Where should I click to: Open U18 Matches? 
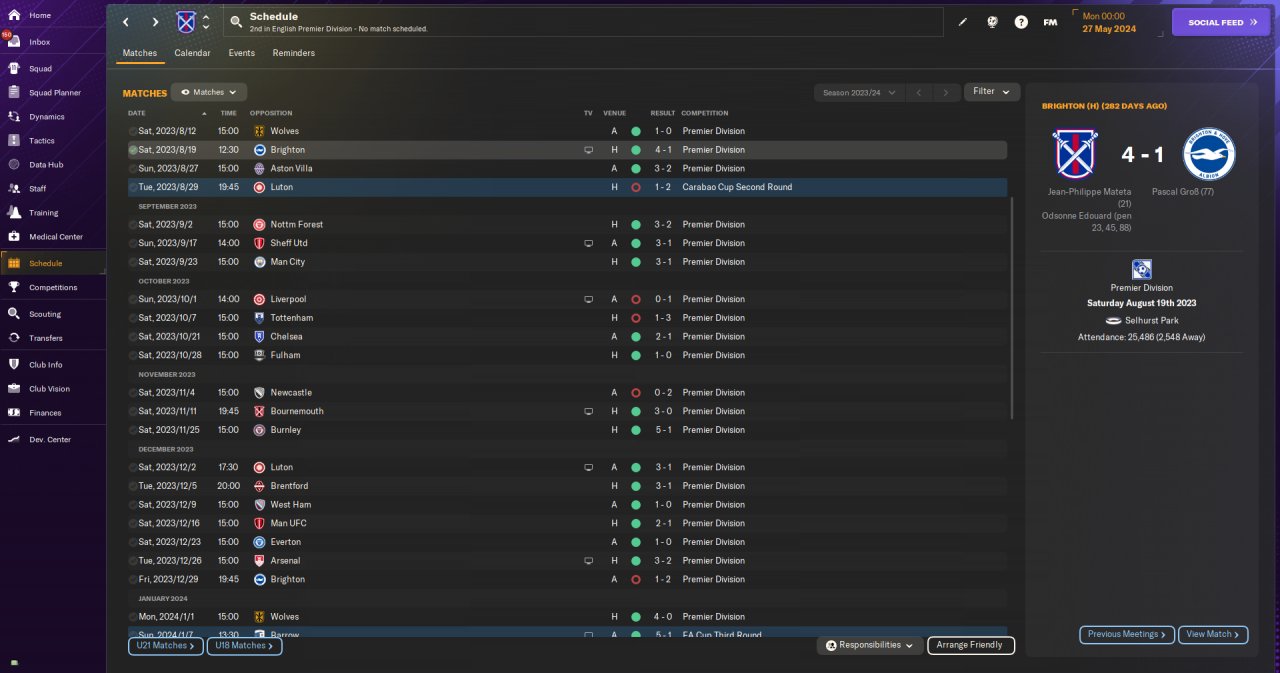tap(245, 646)
